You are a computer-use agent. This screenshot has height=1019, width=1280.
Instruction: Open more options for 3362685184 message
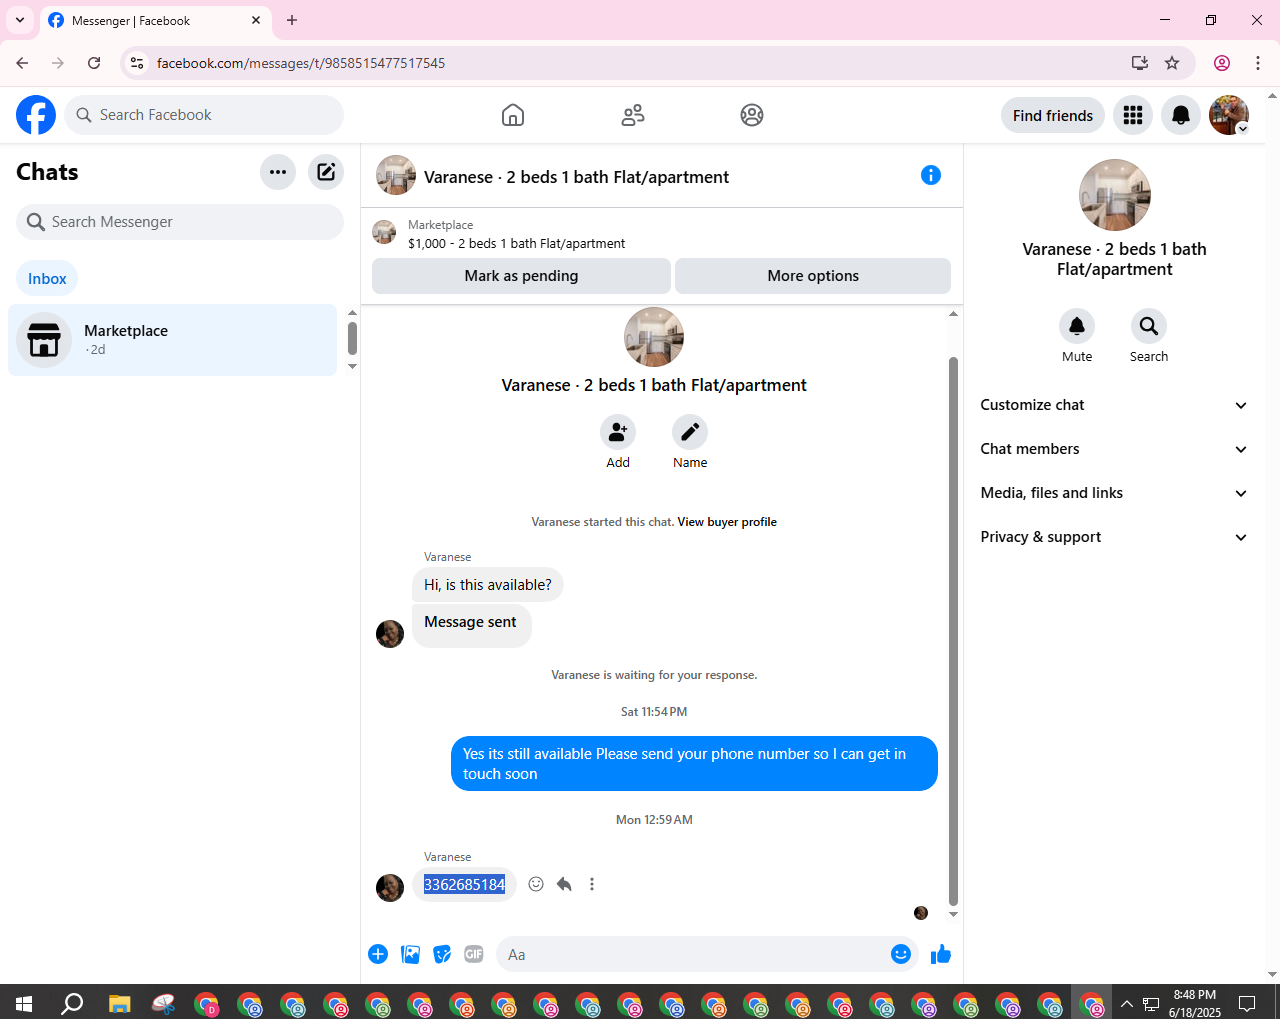[x=592, y=884]
